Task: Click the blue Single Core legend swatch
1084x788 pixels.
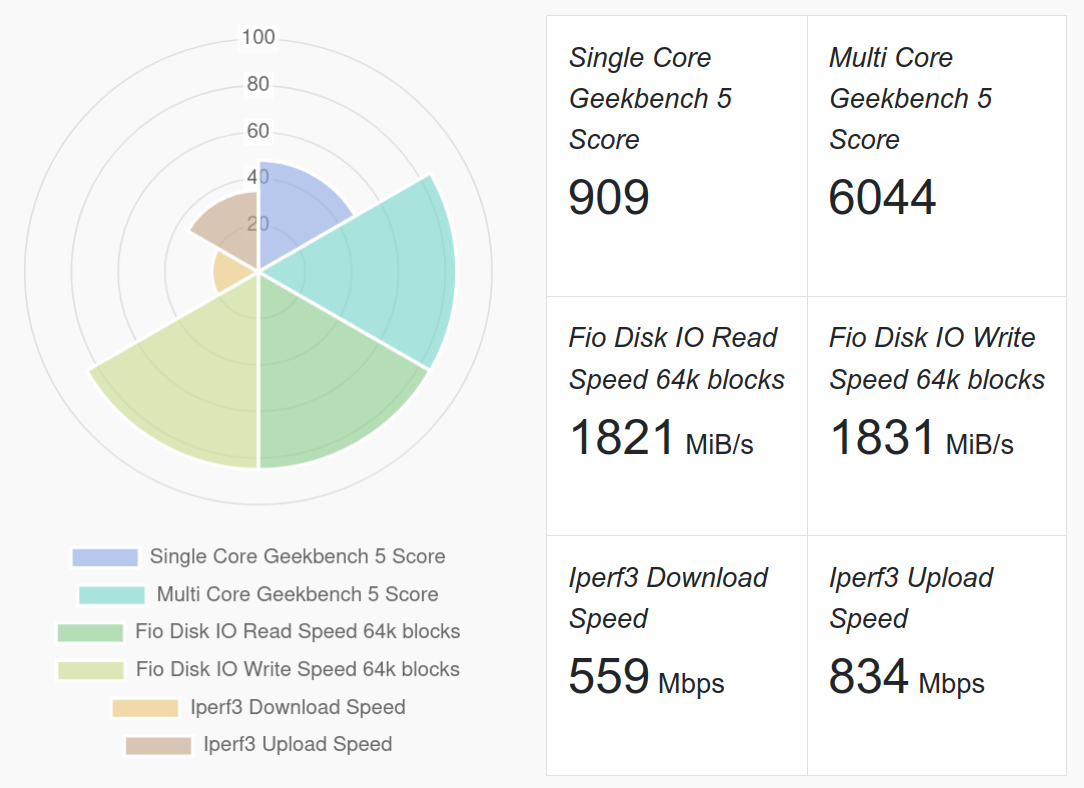Action: [x=105, y=557]
